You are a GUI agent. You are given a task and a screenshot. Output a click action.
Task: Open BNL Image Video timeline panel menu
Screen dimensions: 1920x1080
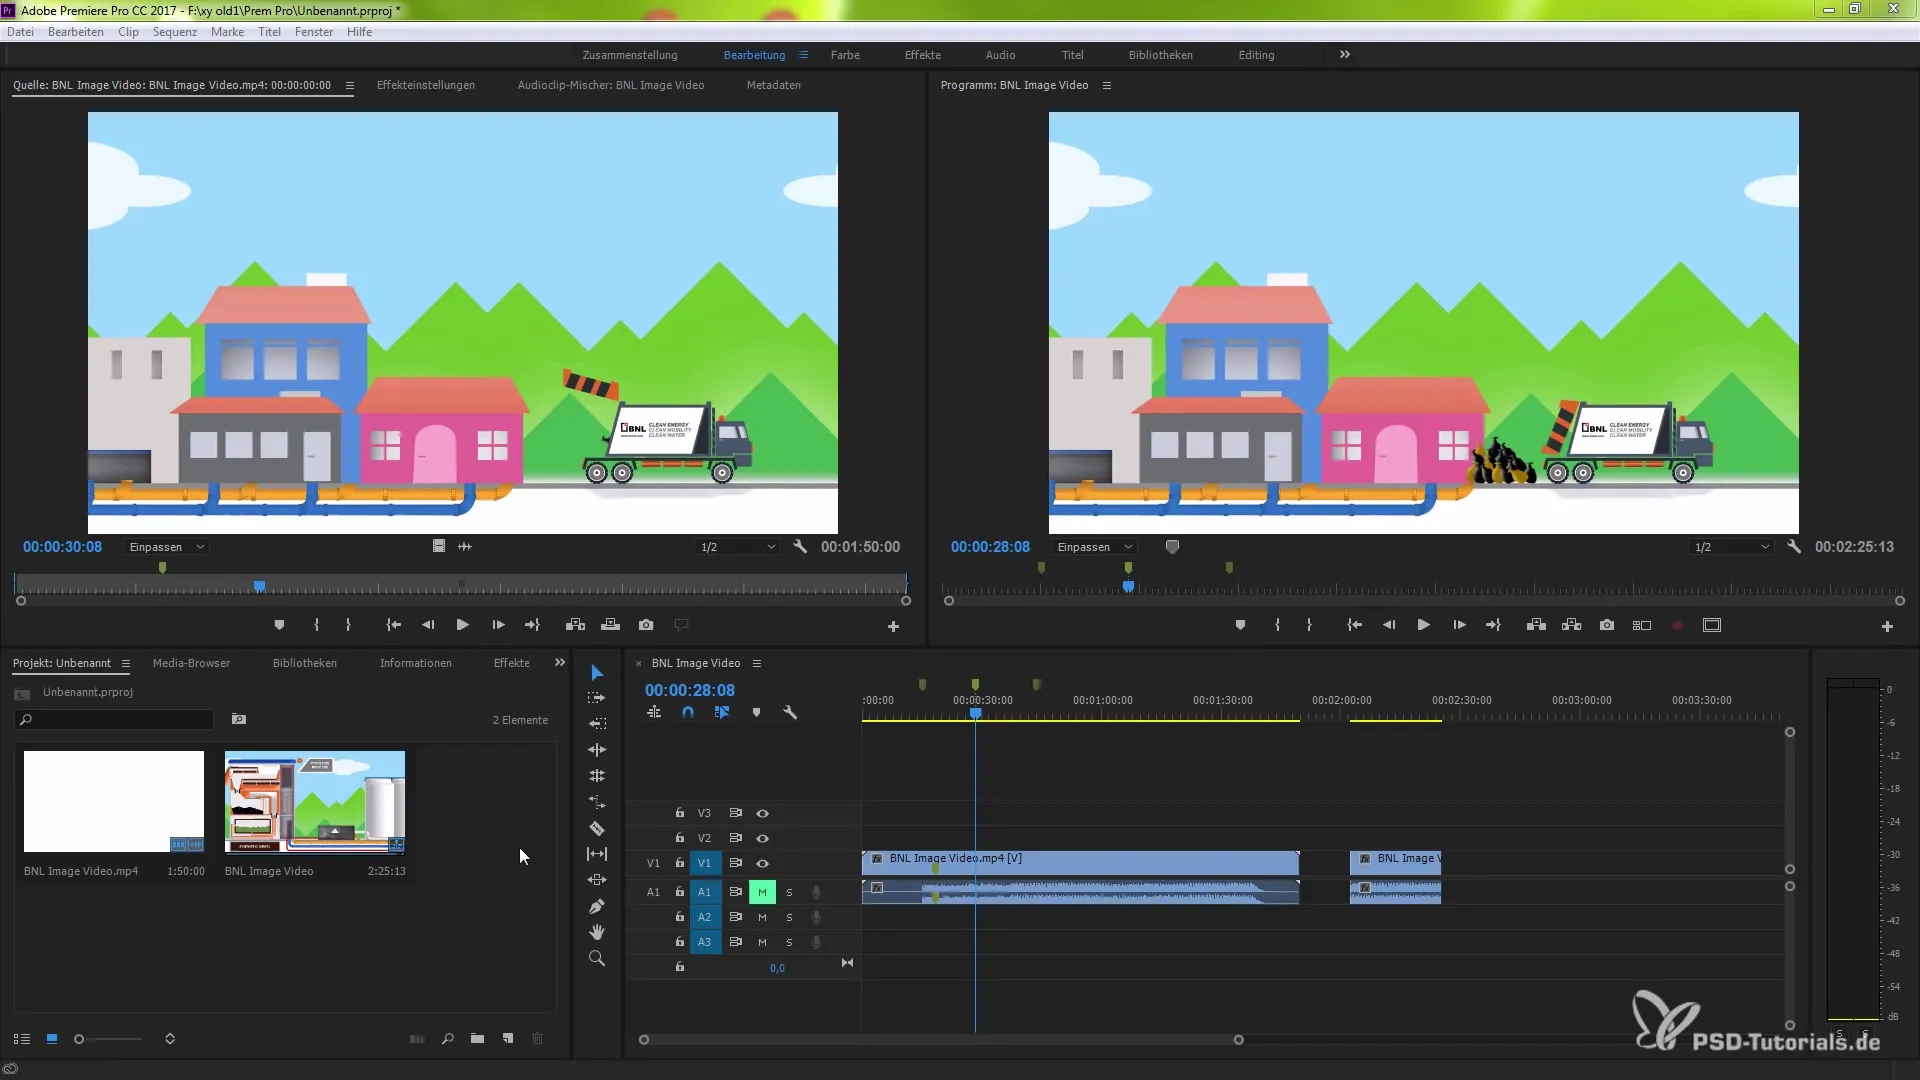pyautogui.click(x=757, y=663)
